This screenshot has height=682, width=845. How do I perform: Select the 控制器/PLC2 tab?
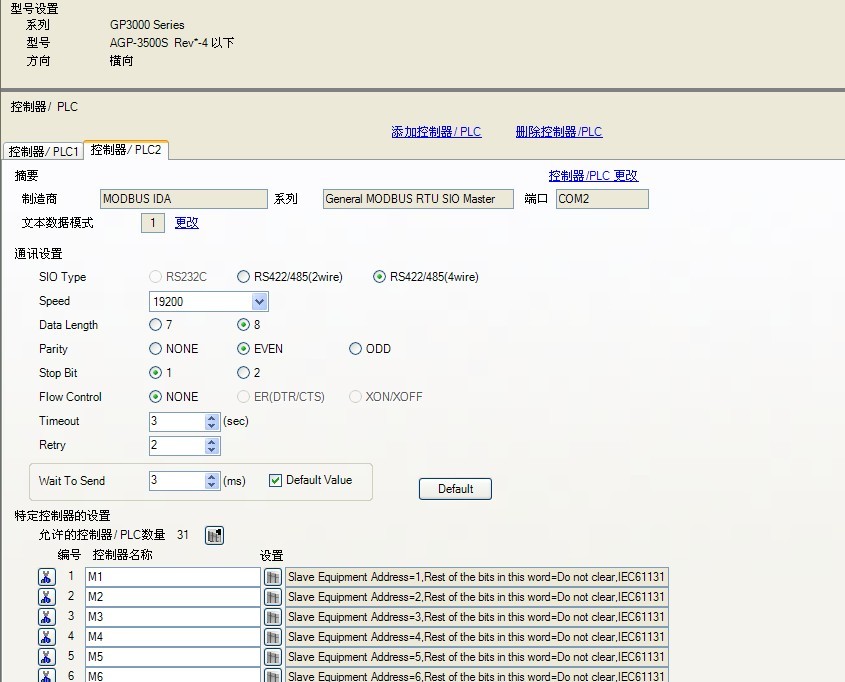tap(125, 150)
